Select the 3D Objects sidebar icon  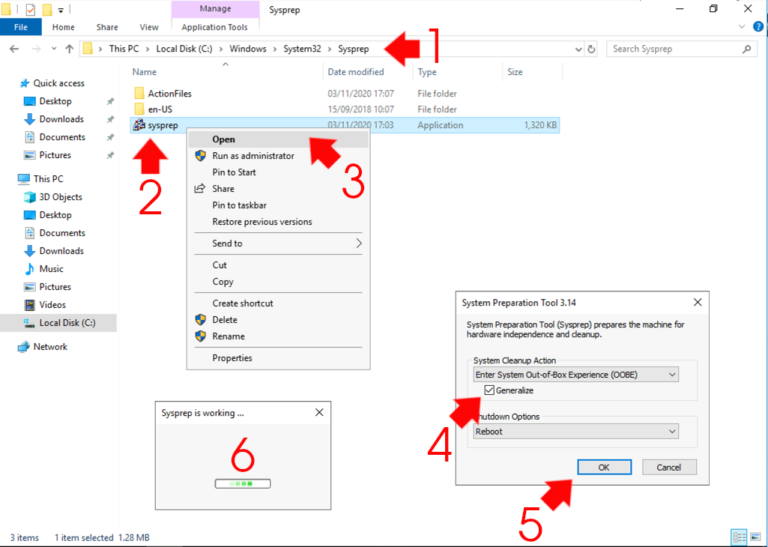point(29,197)
